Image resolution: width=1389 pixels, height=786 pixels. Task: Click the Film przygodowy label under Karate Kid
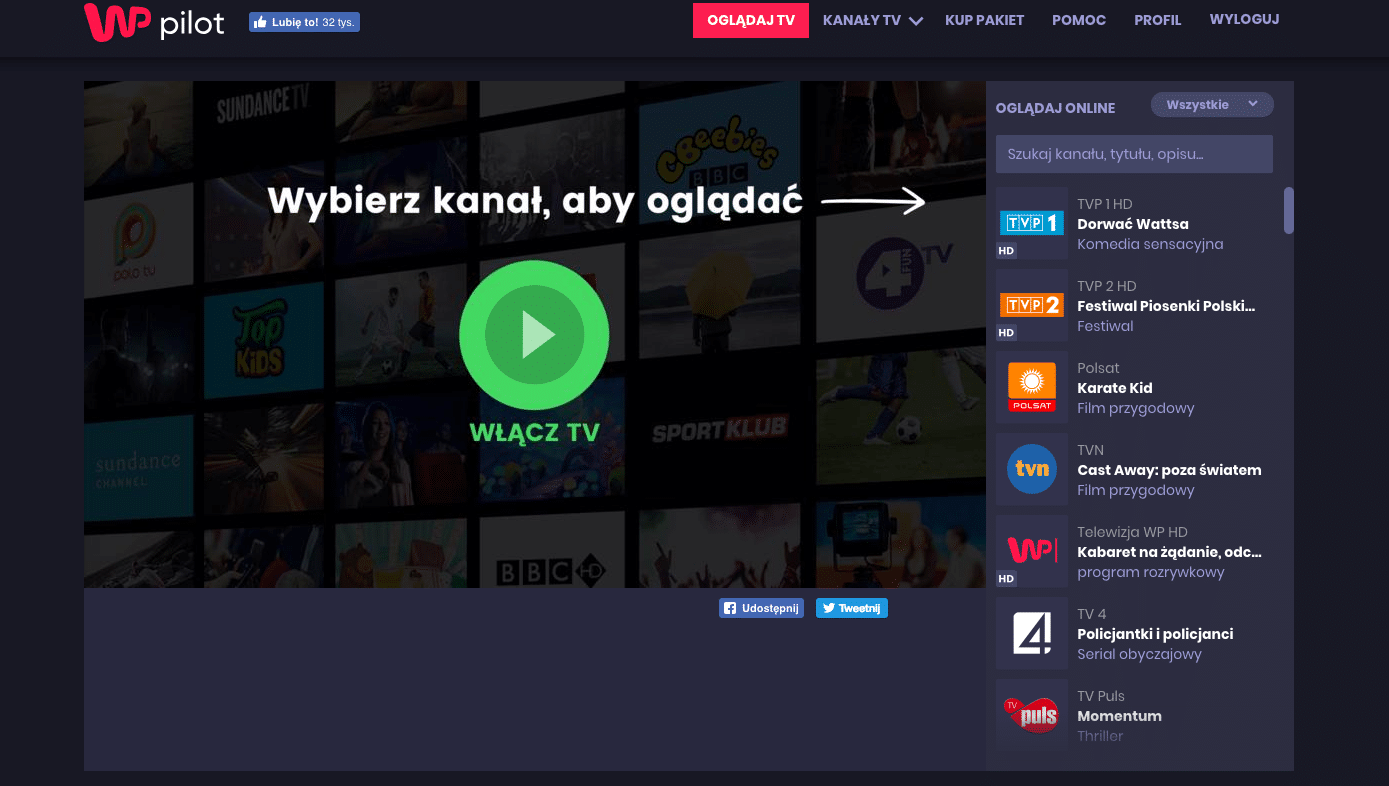(1136, 408)
